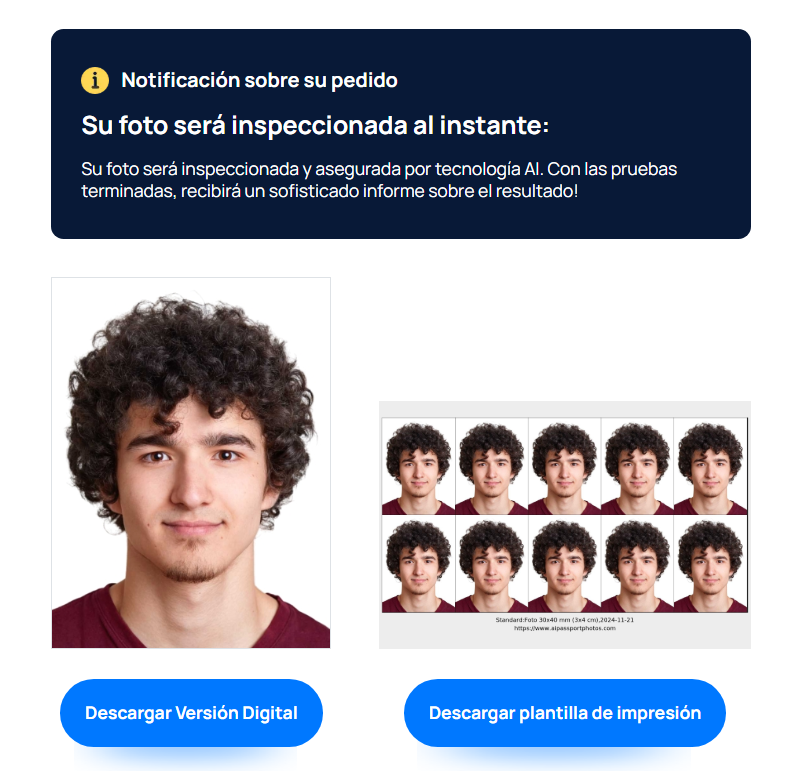810x771 pixels.
Task: Select bottom-row last photo in print sheet
Action: click(710, 564)
